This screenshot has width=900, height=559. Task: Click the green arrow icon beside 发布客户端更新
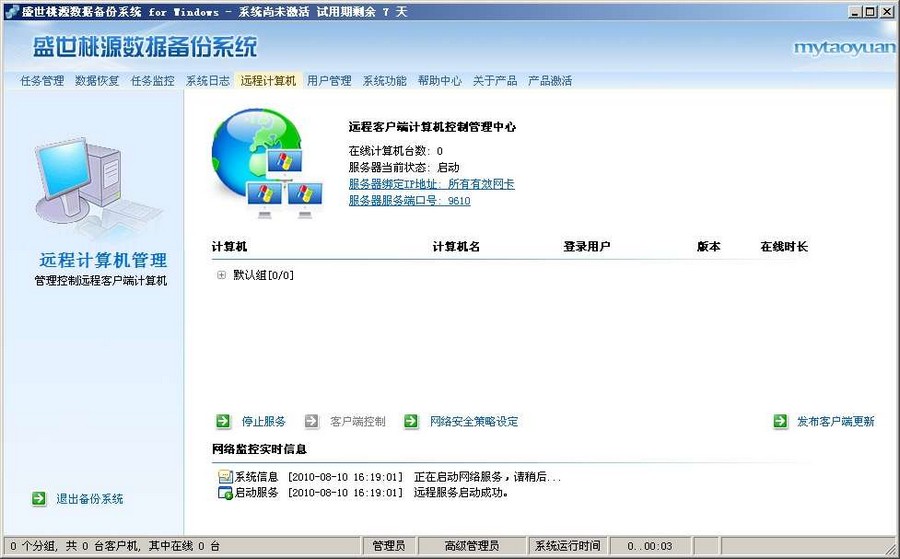coord(780,421)
